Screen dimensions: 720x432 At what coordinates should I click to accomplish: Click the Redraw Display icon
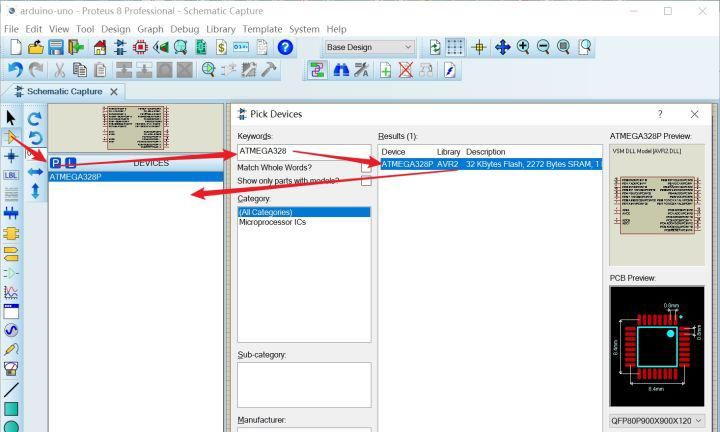point(434,47)
